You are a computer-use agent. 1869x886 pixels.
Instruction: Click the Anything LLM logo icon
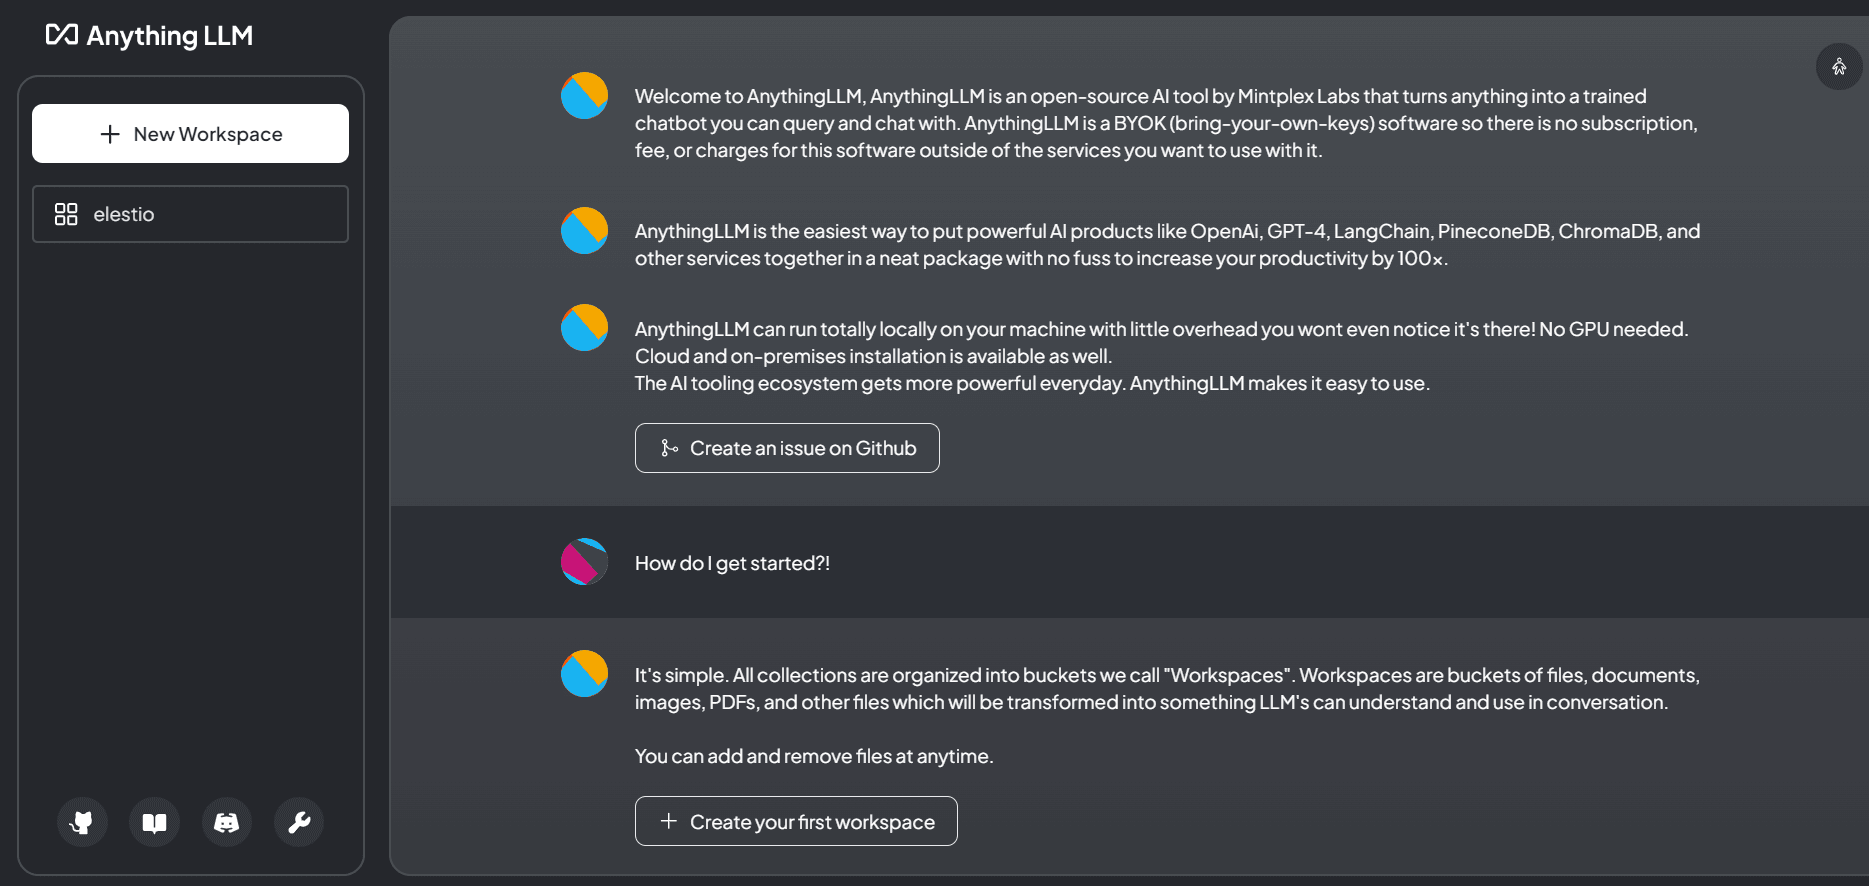(62, 35)
